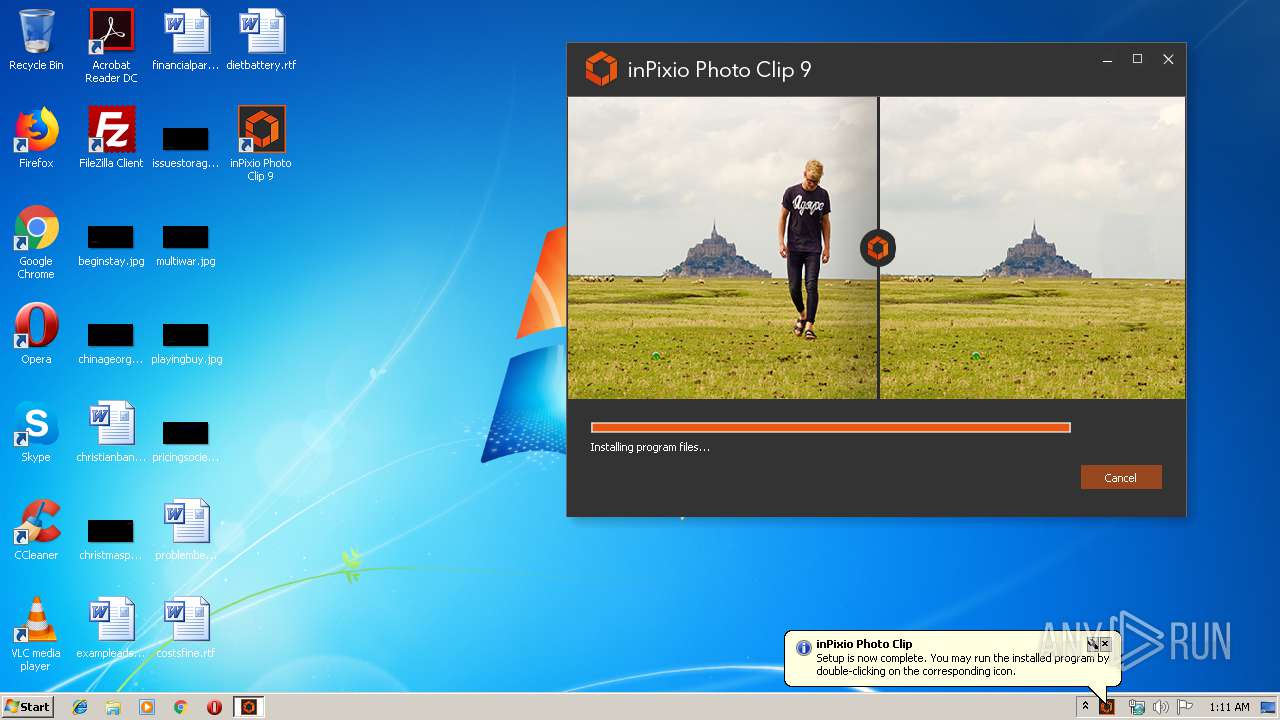Select dietbattery.rtf file icon
Image resolution: width=1280 pixels, height=720 pixels.
(x=261, y=40)
